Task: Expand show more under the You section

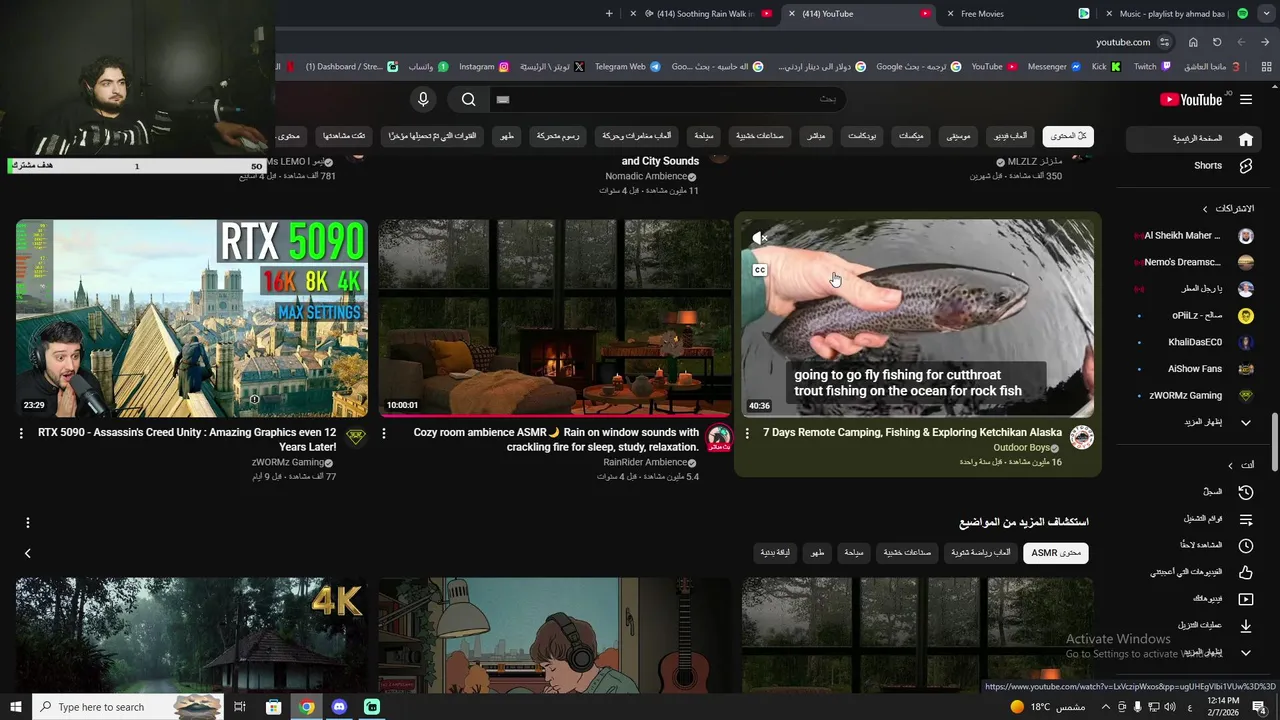Action: tap(1245, 653)
